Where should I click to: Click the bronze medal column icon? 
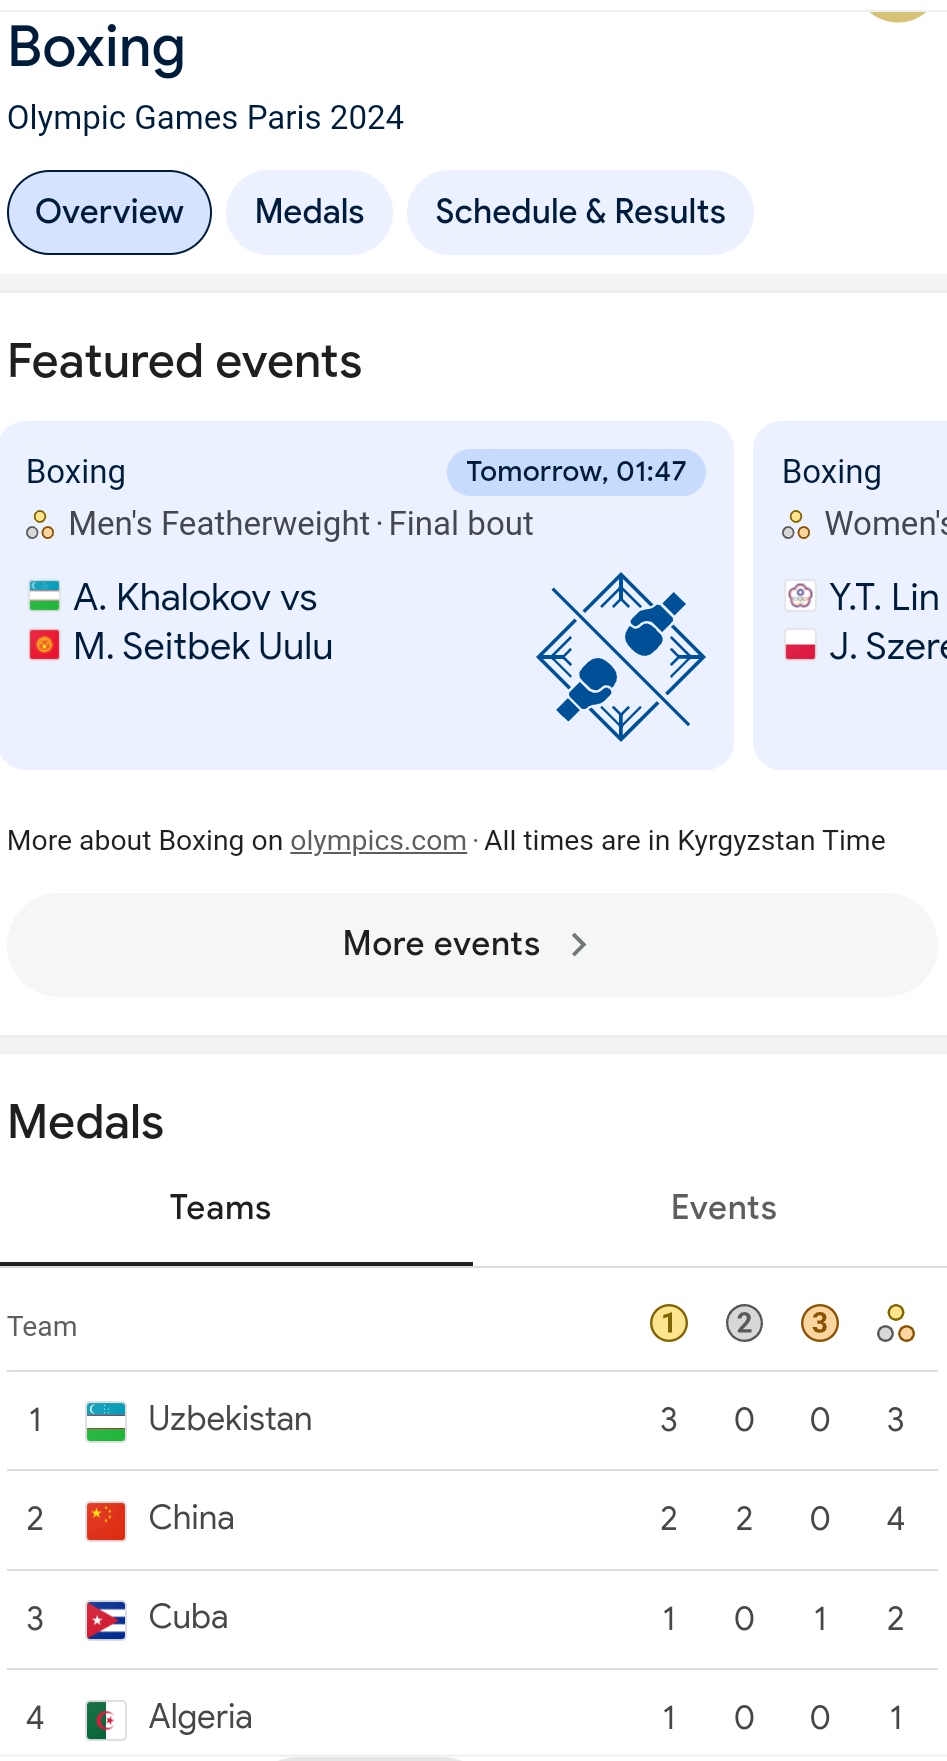(820, 1323)
